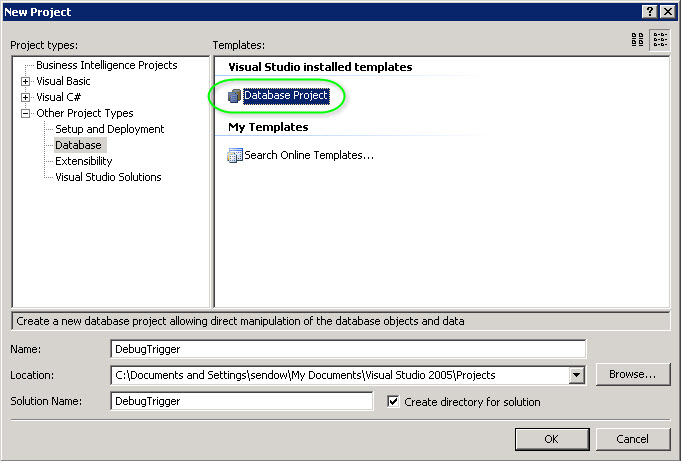The width and height of the screenshot is (681, 461).
Task: Click the OK button
Action: click(552, 439)
